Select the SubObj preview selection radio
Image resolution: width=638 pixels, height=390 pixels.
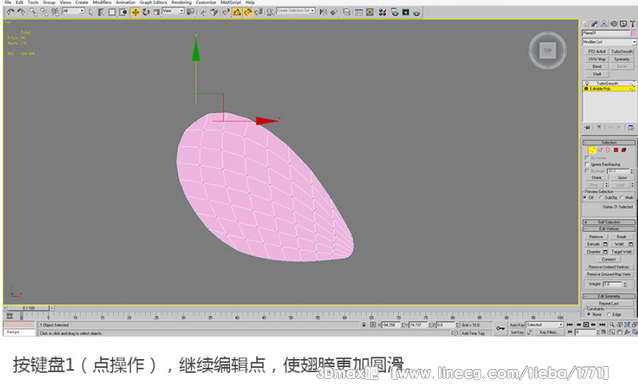pyautogui.click(x=601, y=197)
